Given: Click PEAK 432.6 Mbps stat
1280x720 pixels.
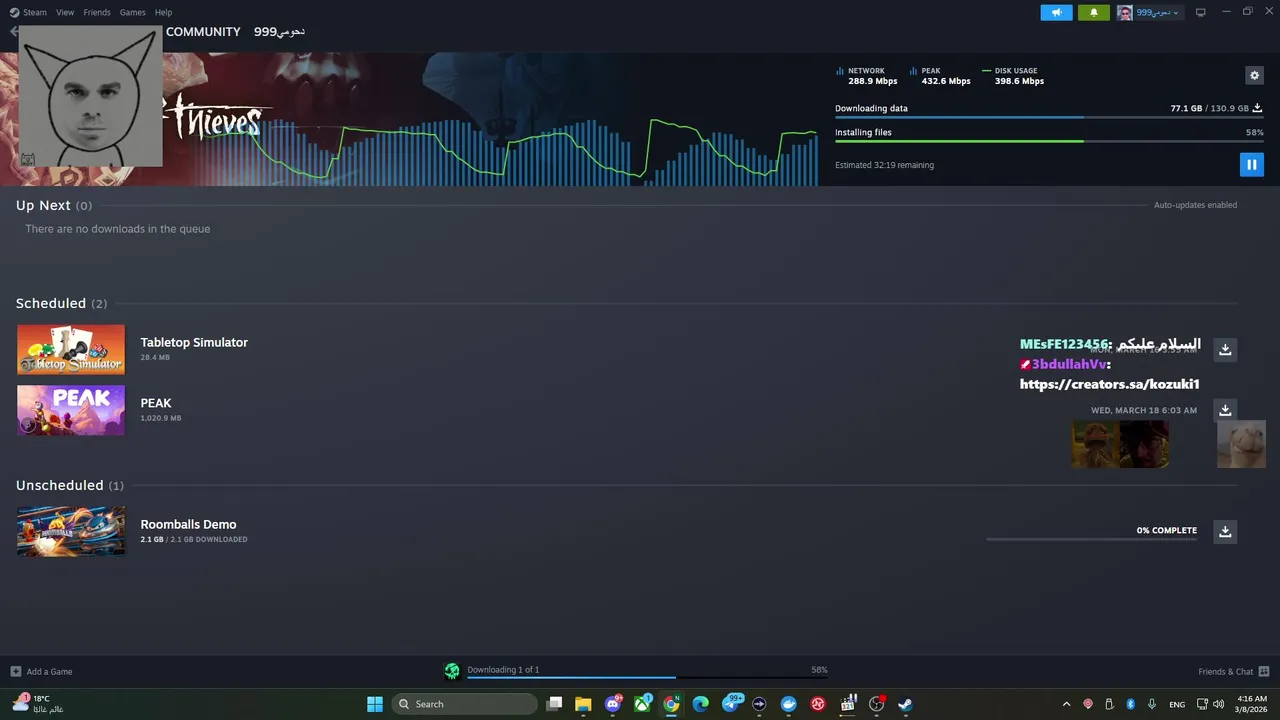Looking at the screenshot, I should [941, 76].
